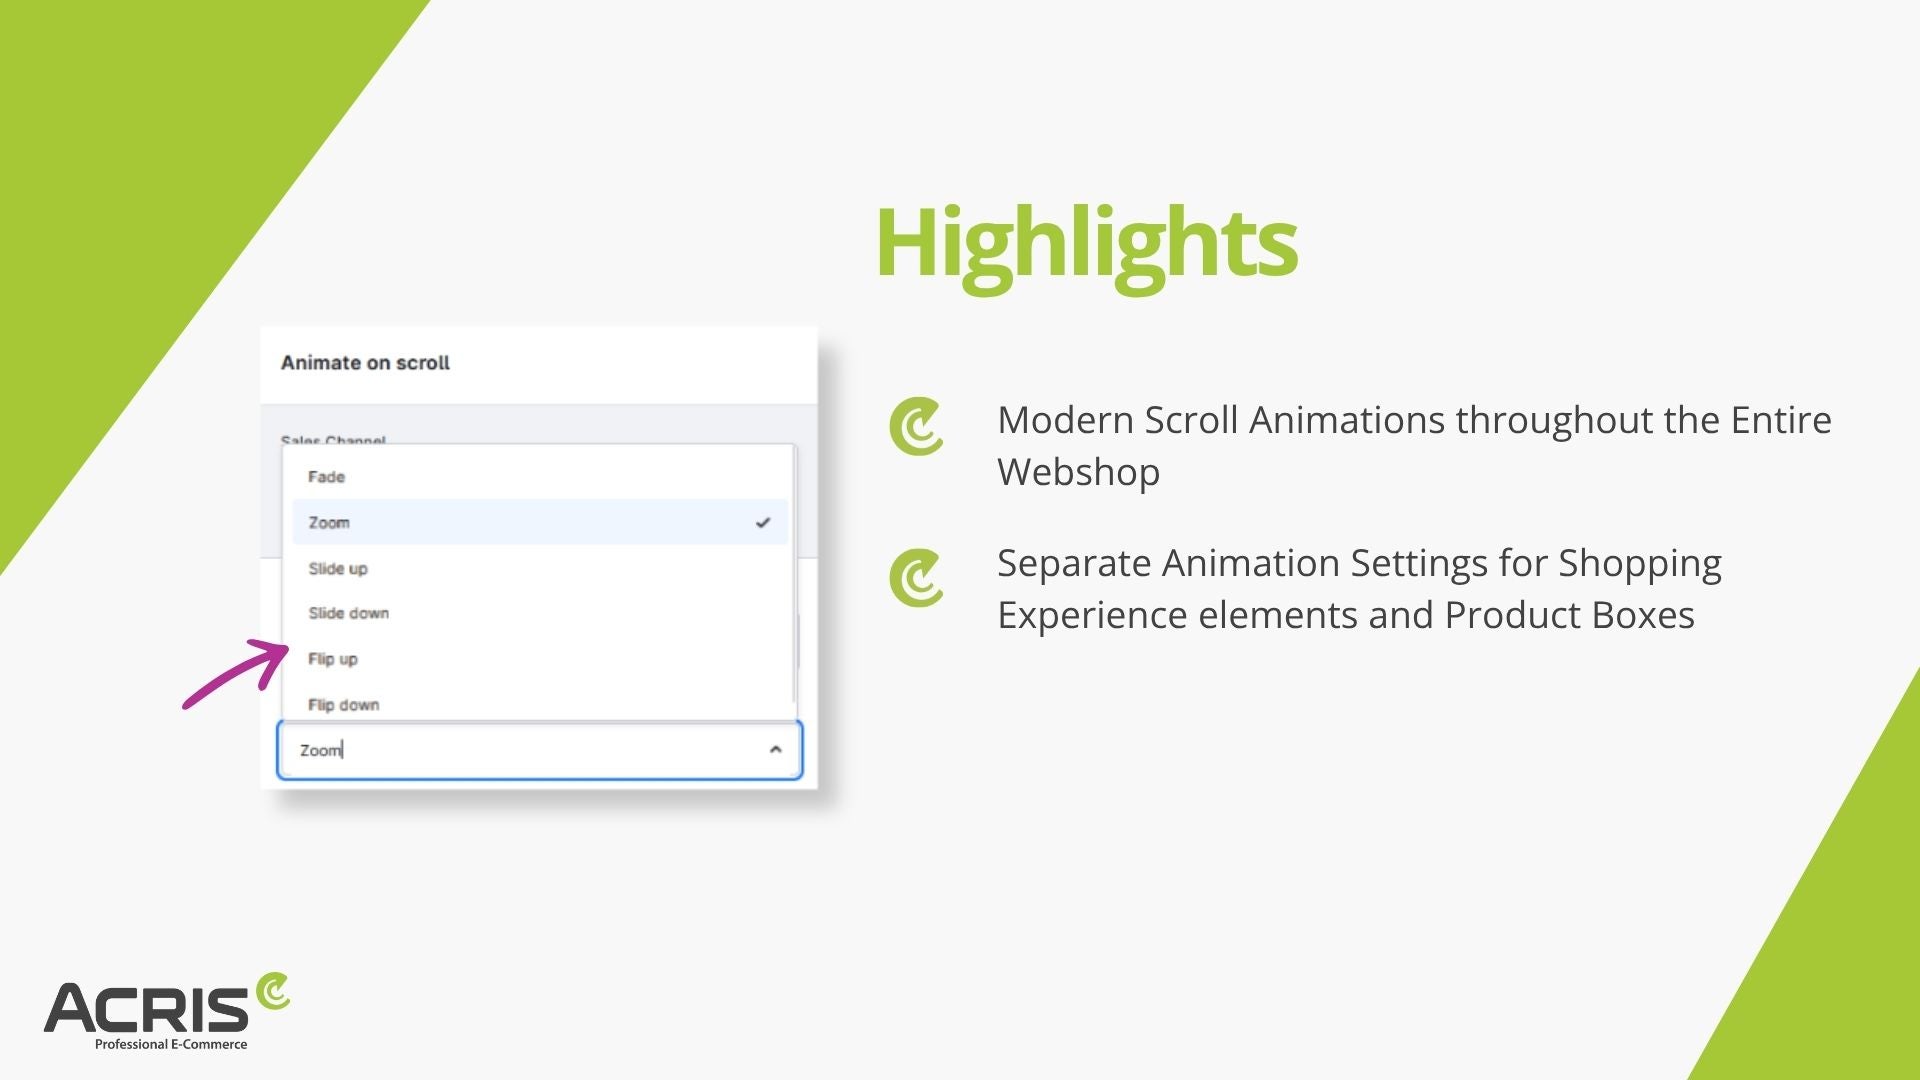Screen dimensions: 1920x1080
Task: Click the Modern Scroll Animations text line
Action: (x=1413, y=420)
